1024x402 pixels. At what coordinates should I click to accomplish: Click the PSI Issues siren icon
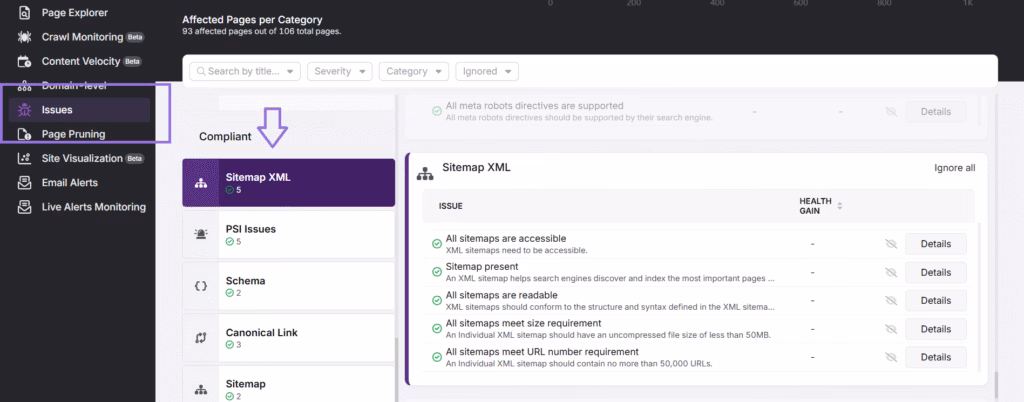click(200, 235)
